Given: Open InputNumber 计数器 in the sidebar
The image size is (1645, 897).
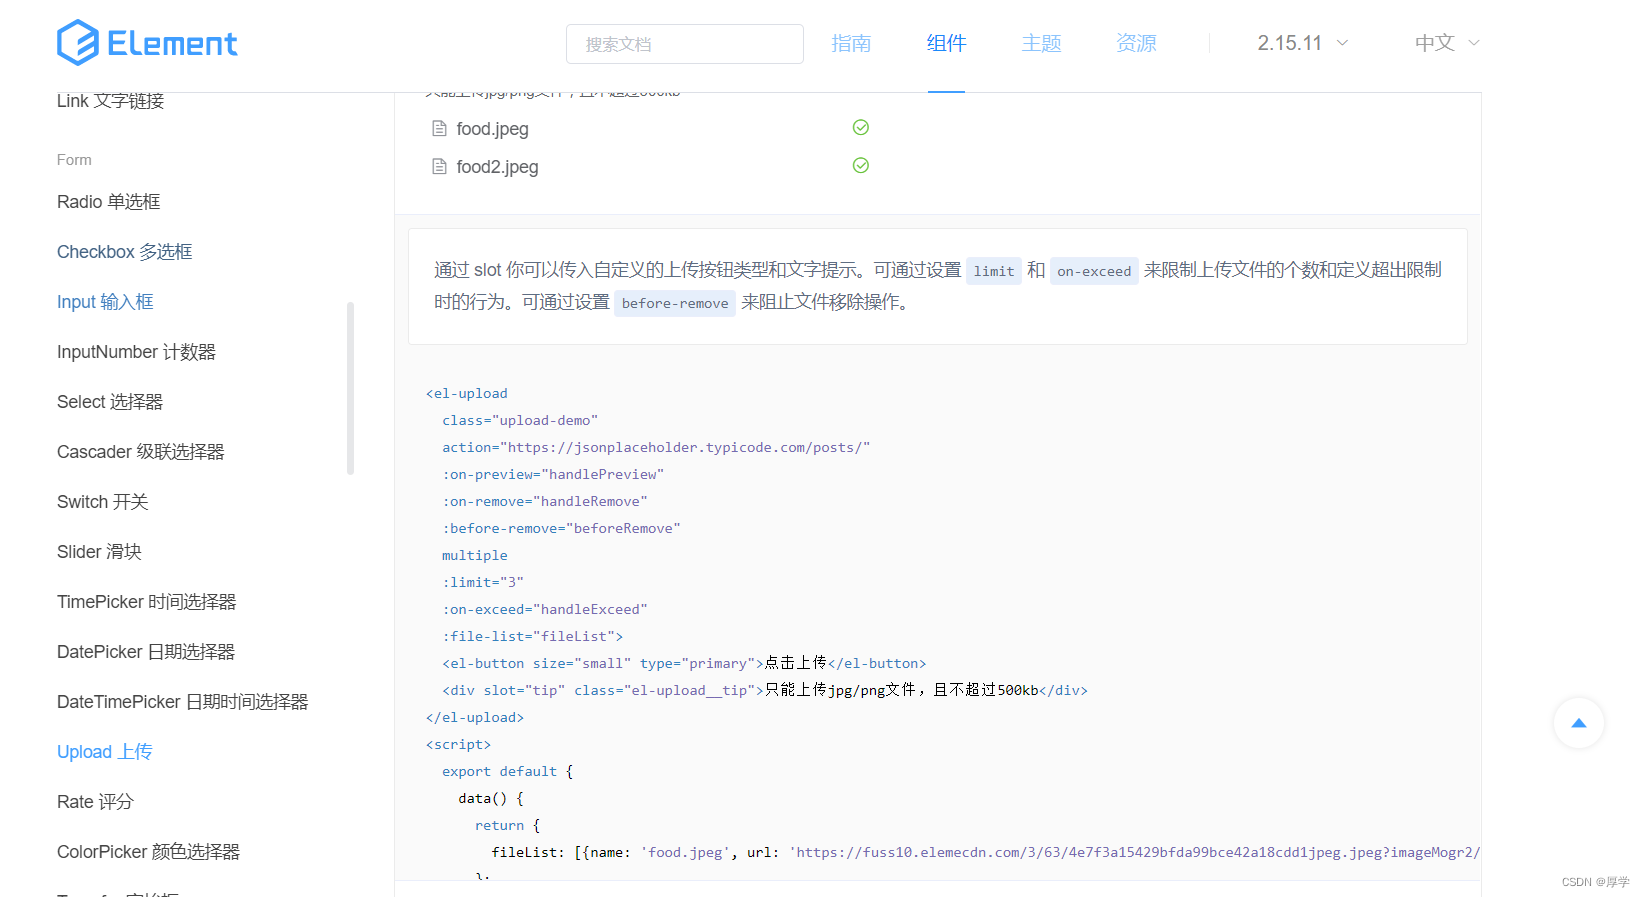Looking at the screenshot, I should (x=136, y=352).
